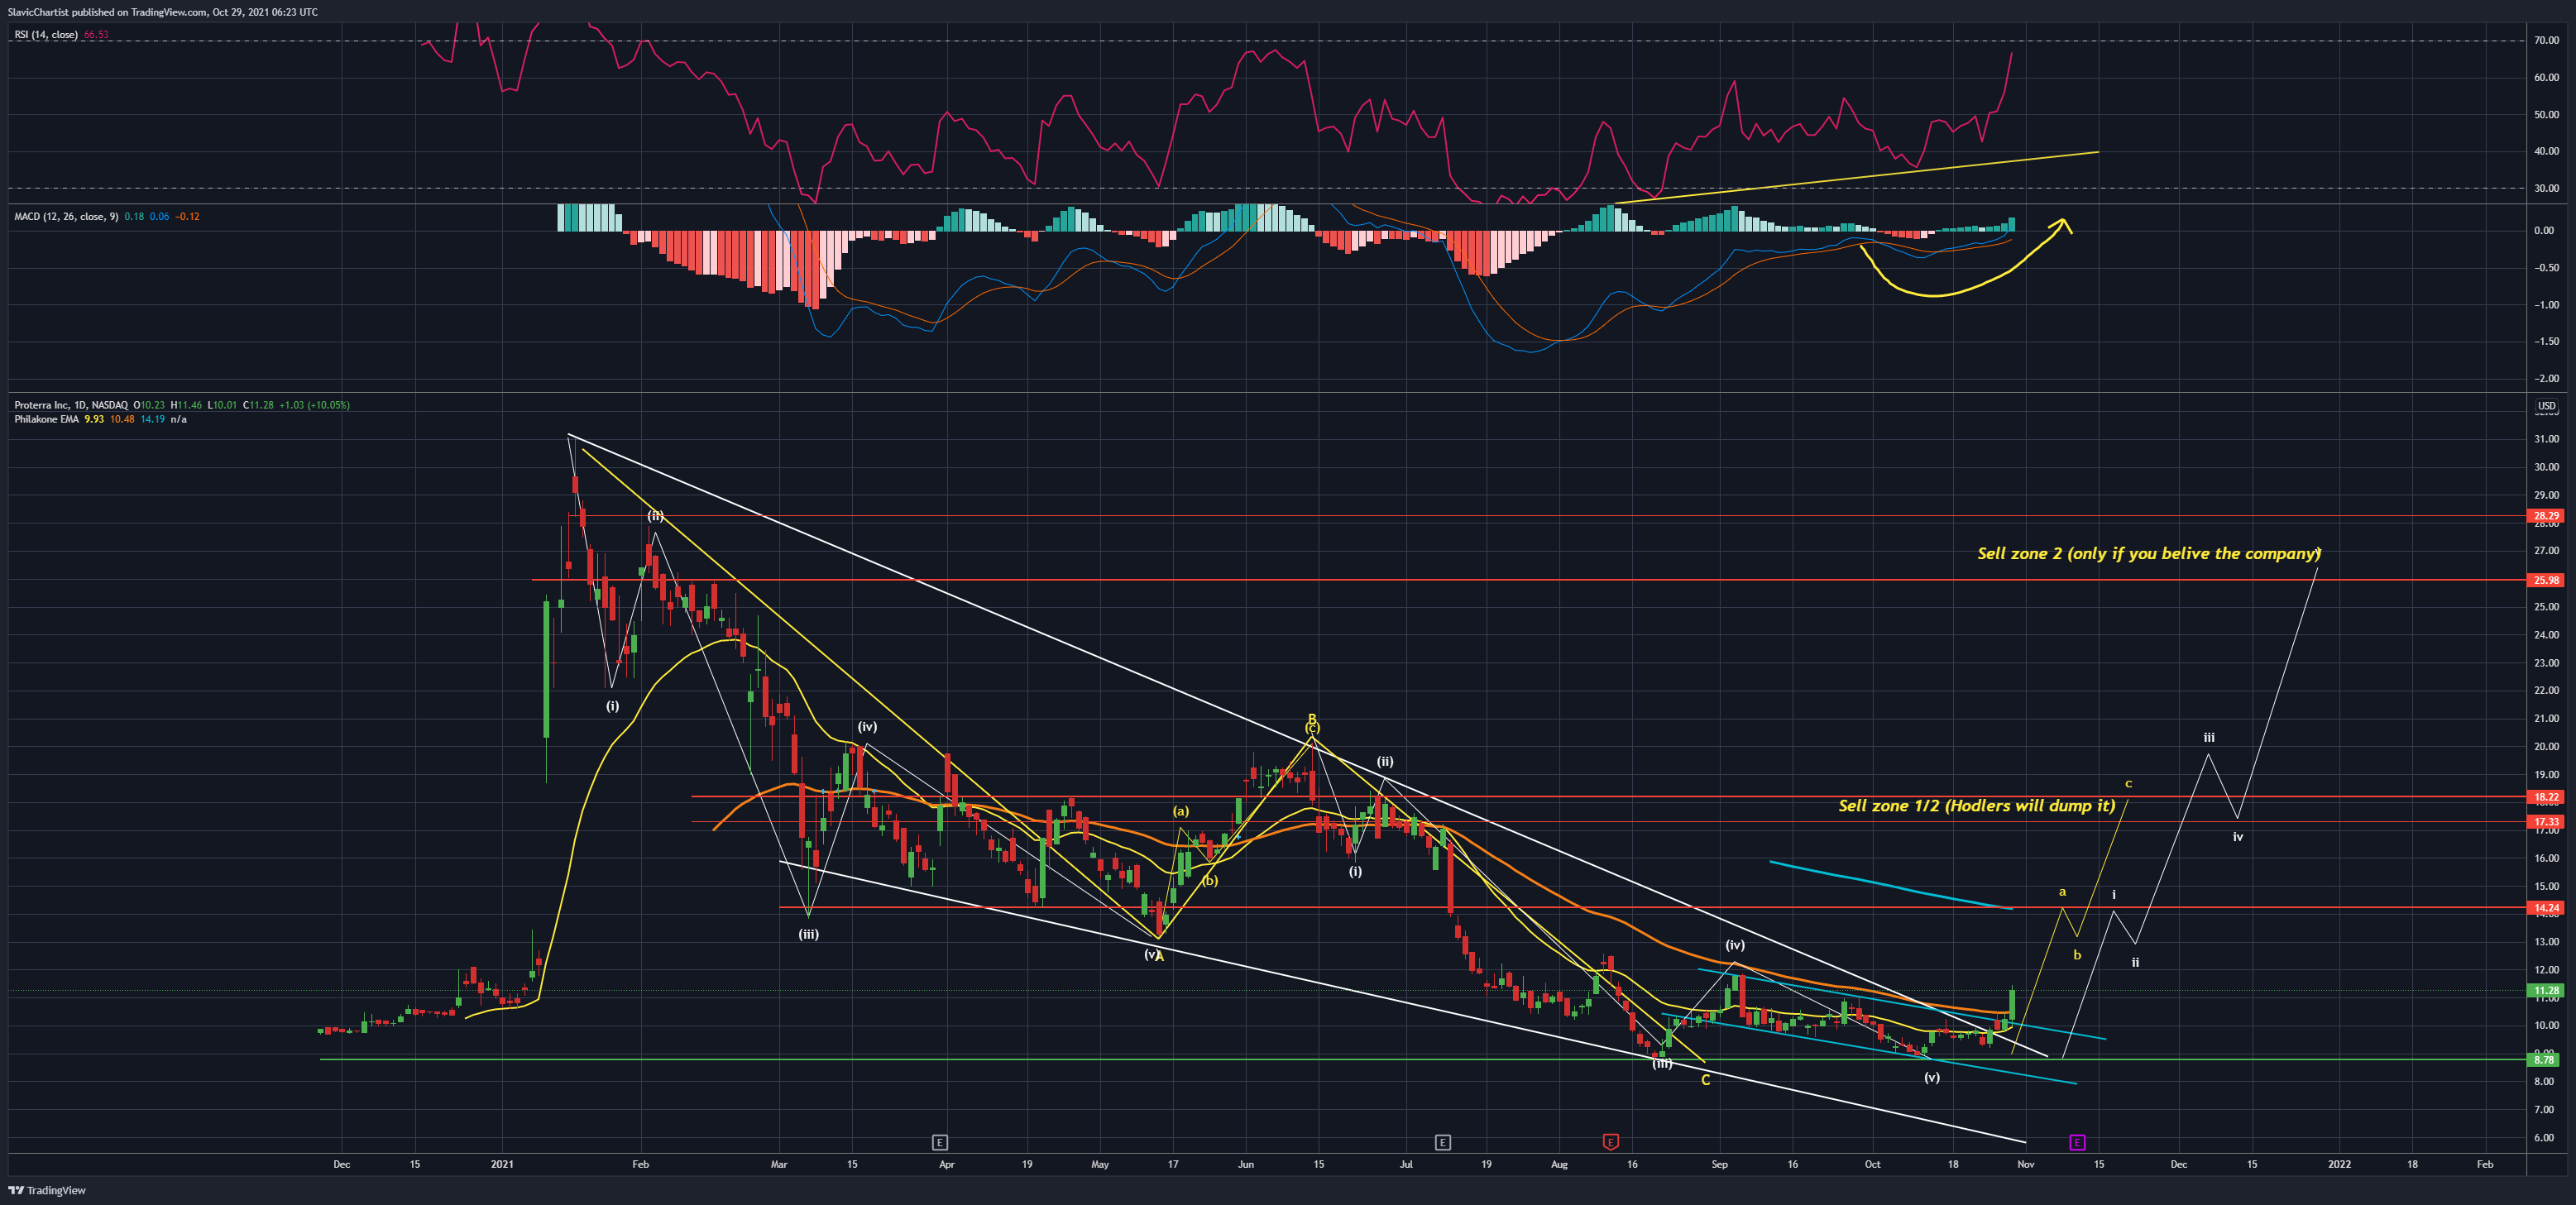The width and height of the screenshot is (2576, 1205).
Task: Select the projected white iv wave label
Action: coord(2238,837)
